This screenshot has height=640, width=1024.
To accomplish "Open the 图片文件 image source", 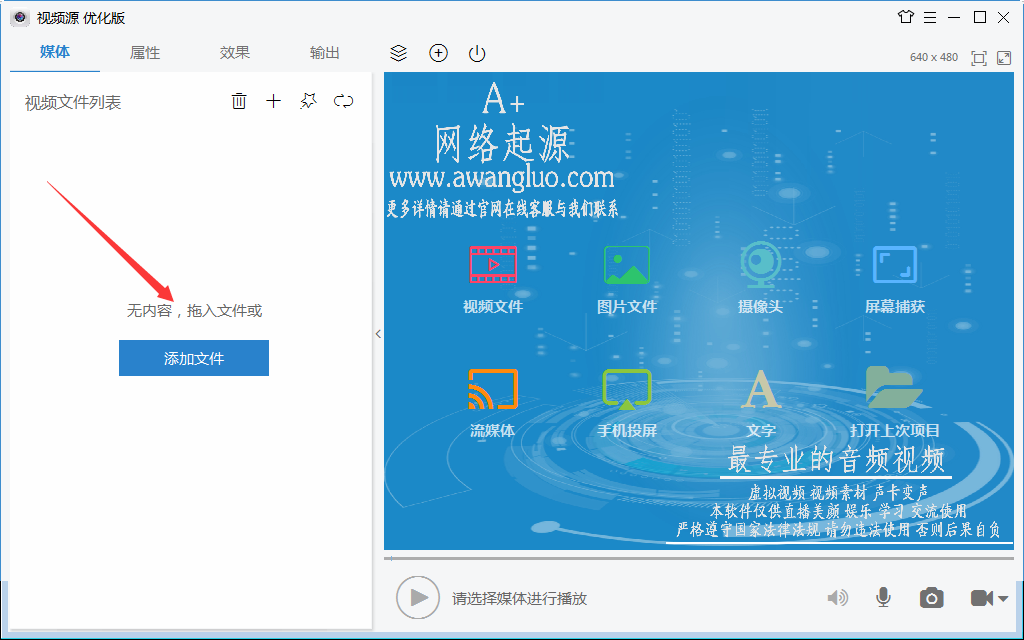I will pyautogui.click(x=626, y=265).
